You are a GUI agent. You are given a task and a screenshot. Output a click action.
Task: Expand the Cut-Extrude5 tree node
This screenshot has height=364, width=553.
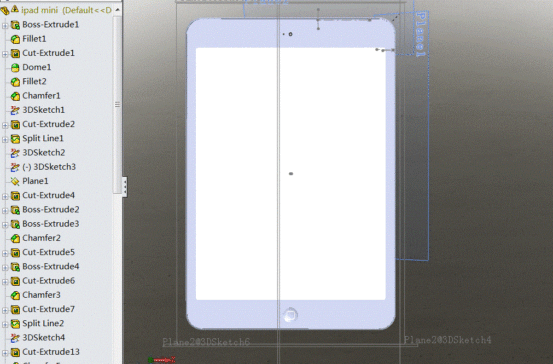5,253
